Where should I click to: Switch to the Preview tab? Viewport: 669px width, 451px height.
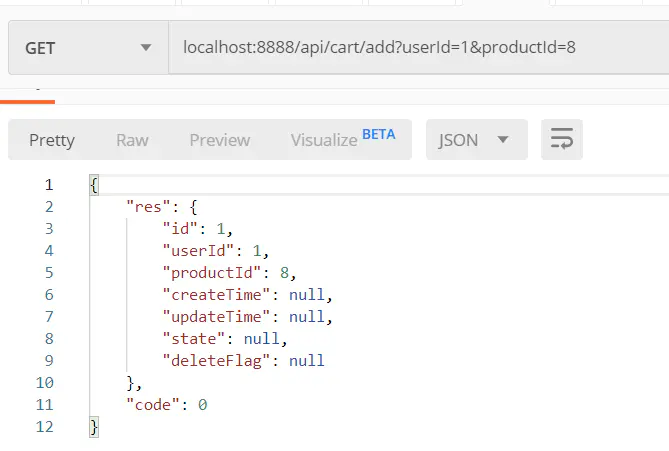coord(220,140)
